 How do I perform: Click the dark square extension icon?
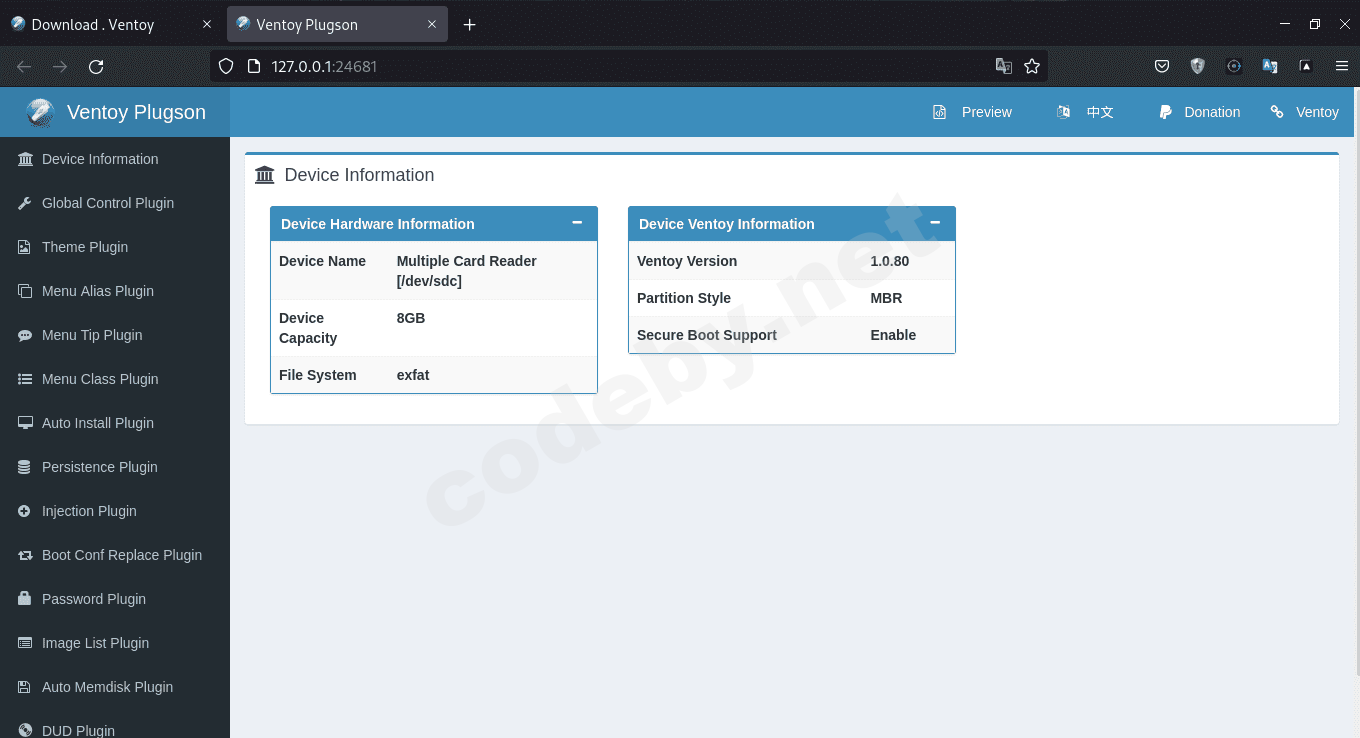tap(1306, 67)
